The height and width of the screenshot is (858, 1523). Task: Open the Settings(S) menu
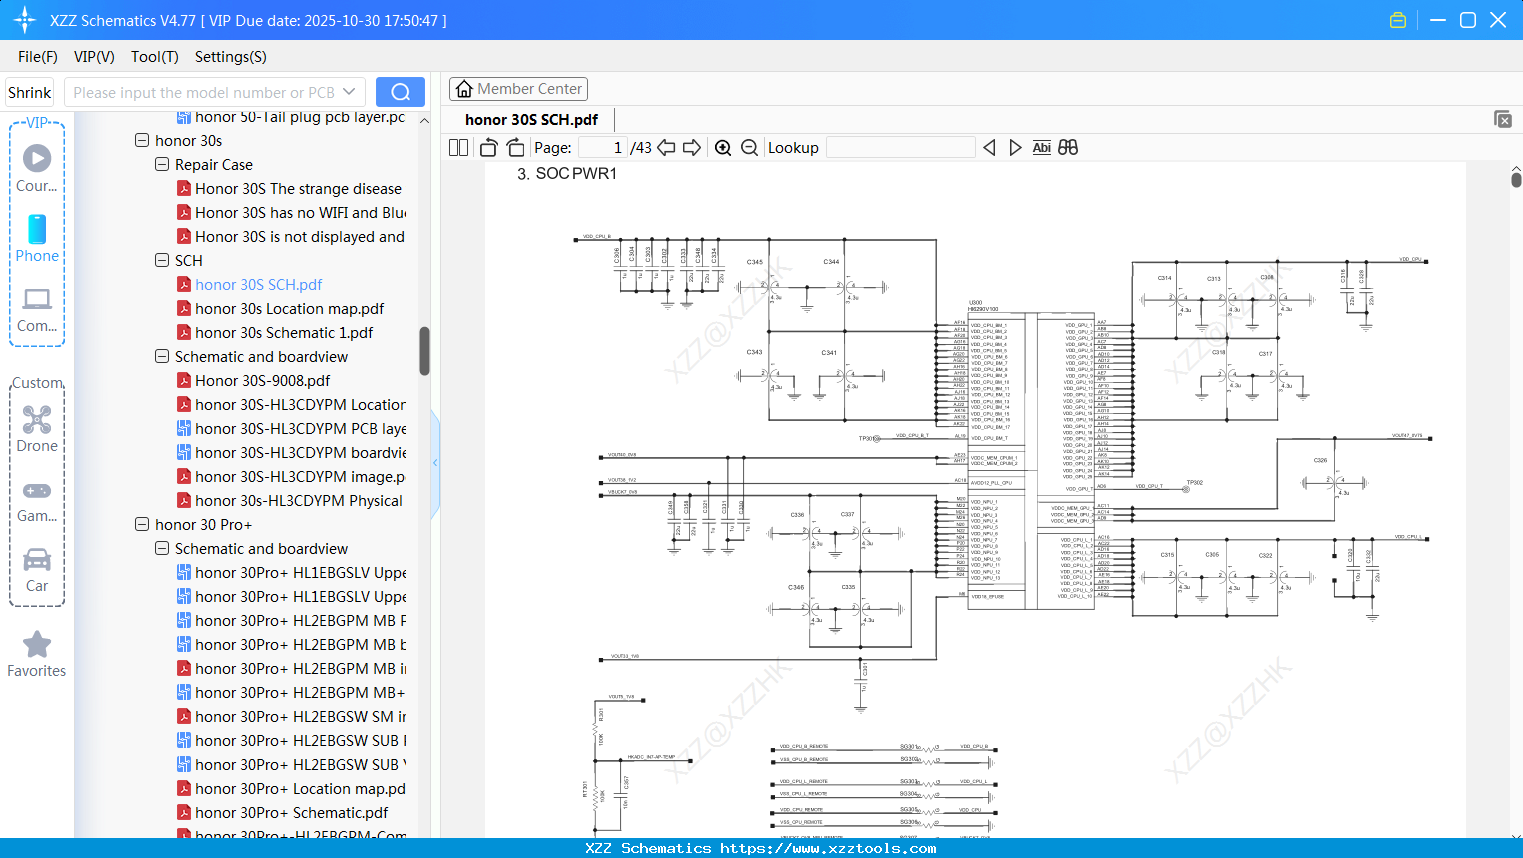point(231,57)
